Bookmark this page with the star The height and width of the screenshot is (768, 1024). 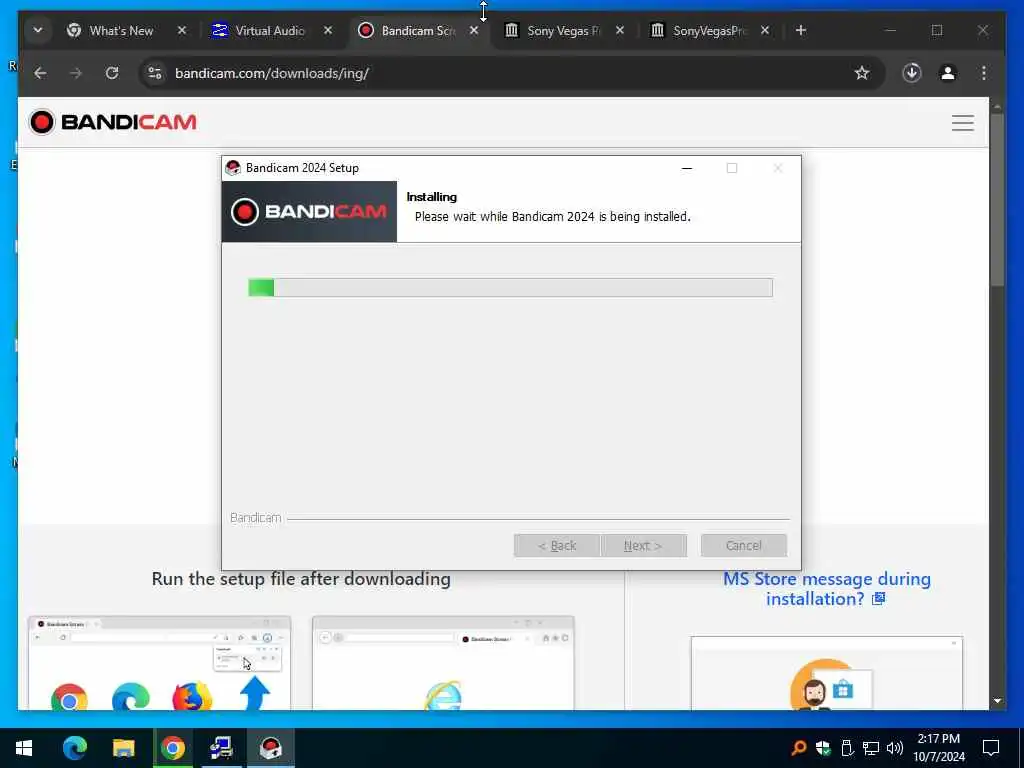[862, 73]
